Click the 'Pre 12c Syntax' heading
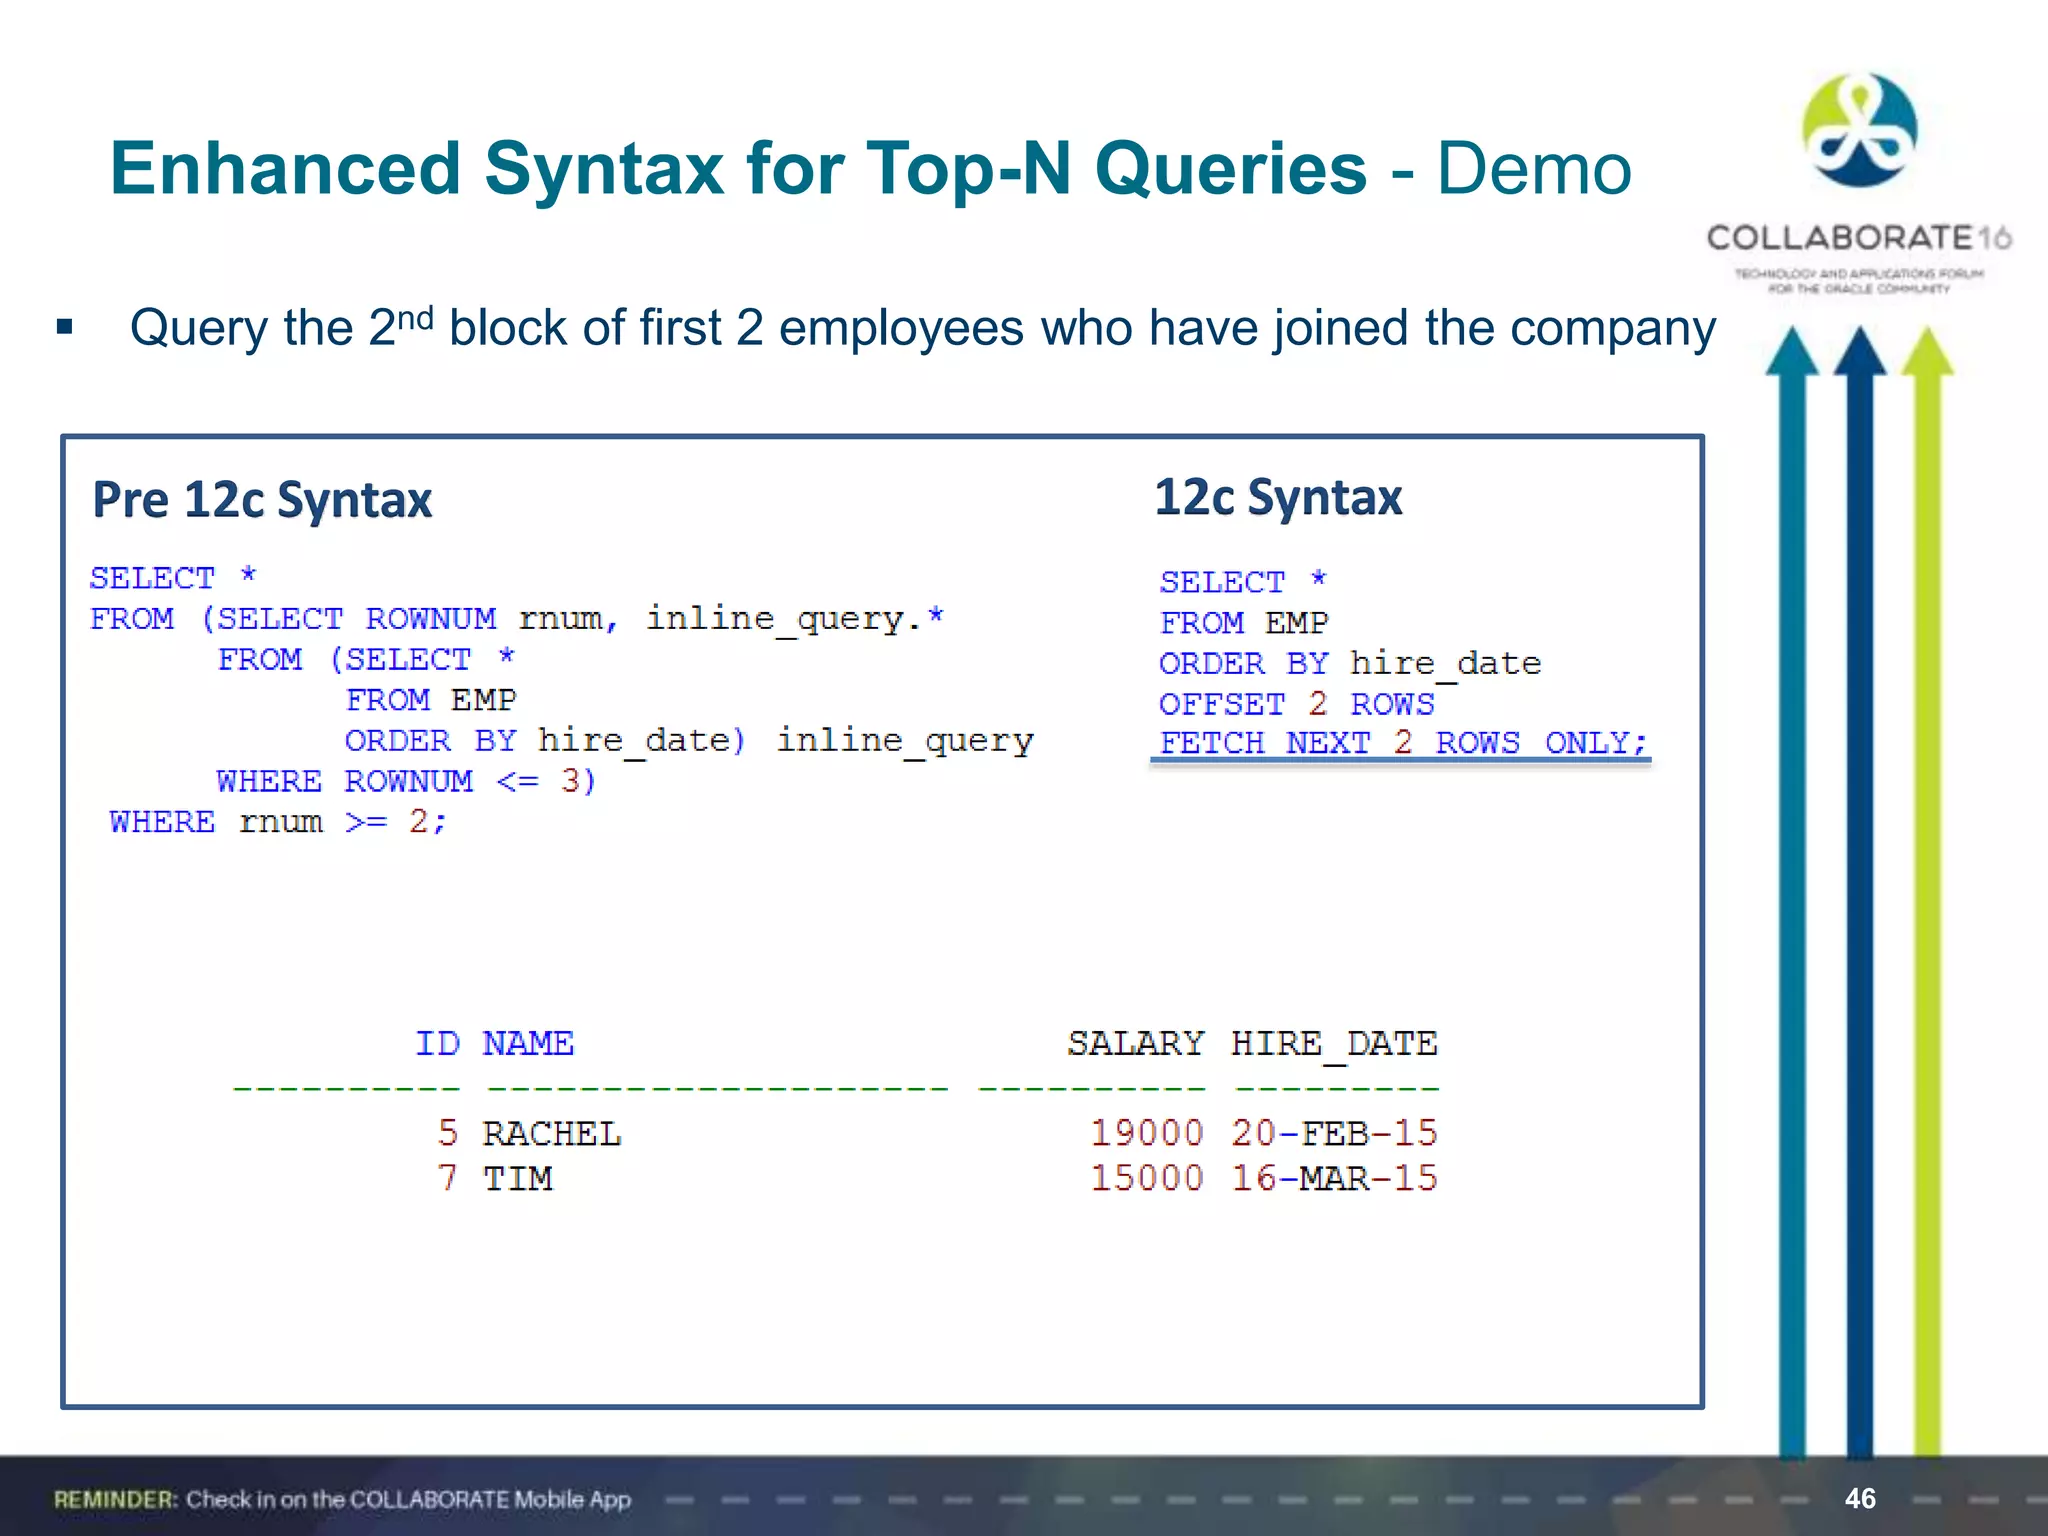The width and height of the screenshot is (2048, 1536). (262, 500)
